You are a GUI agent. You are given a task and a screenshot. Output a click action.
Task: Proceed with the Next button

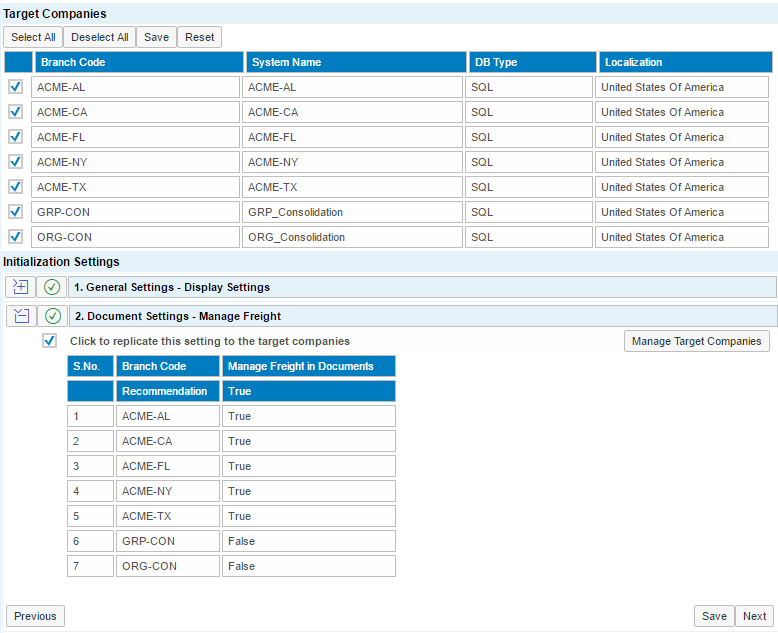(754, 616)
